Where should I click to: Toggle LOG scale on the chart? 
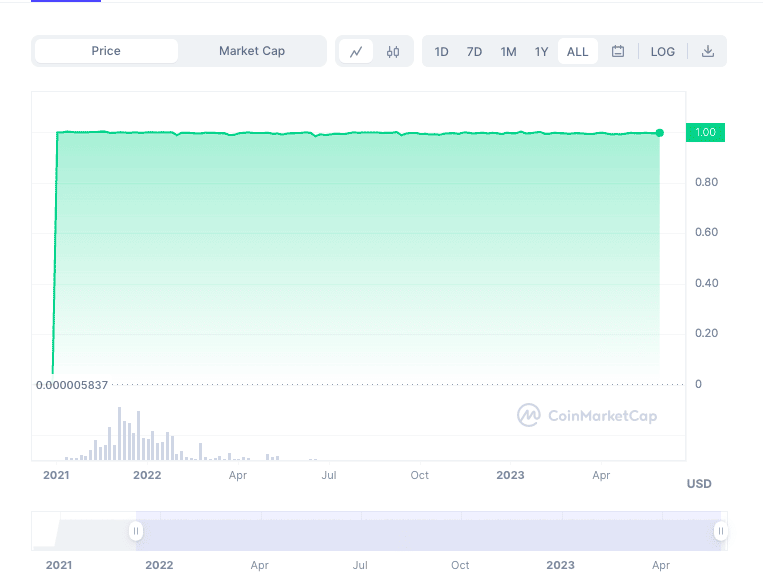pyautogui.click(x=662, y=52)
